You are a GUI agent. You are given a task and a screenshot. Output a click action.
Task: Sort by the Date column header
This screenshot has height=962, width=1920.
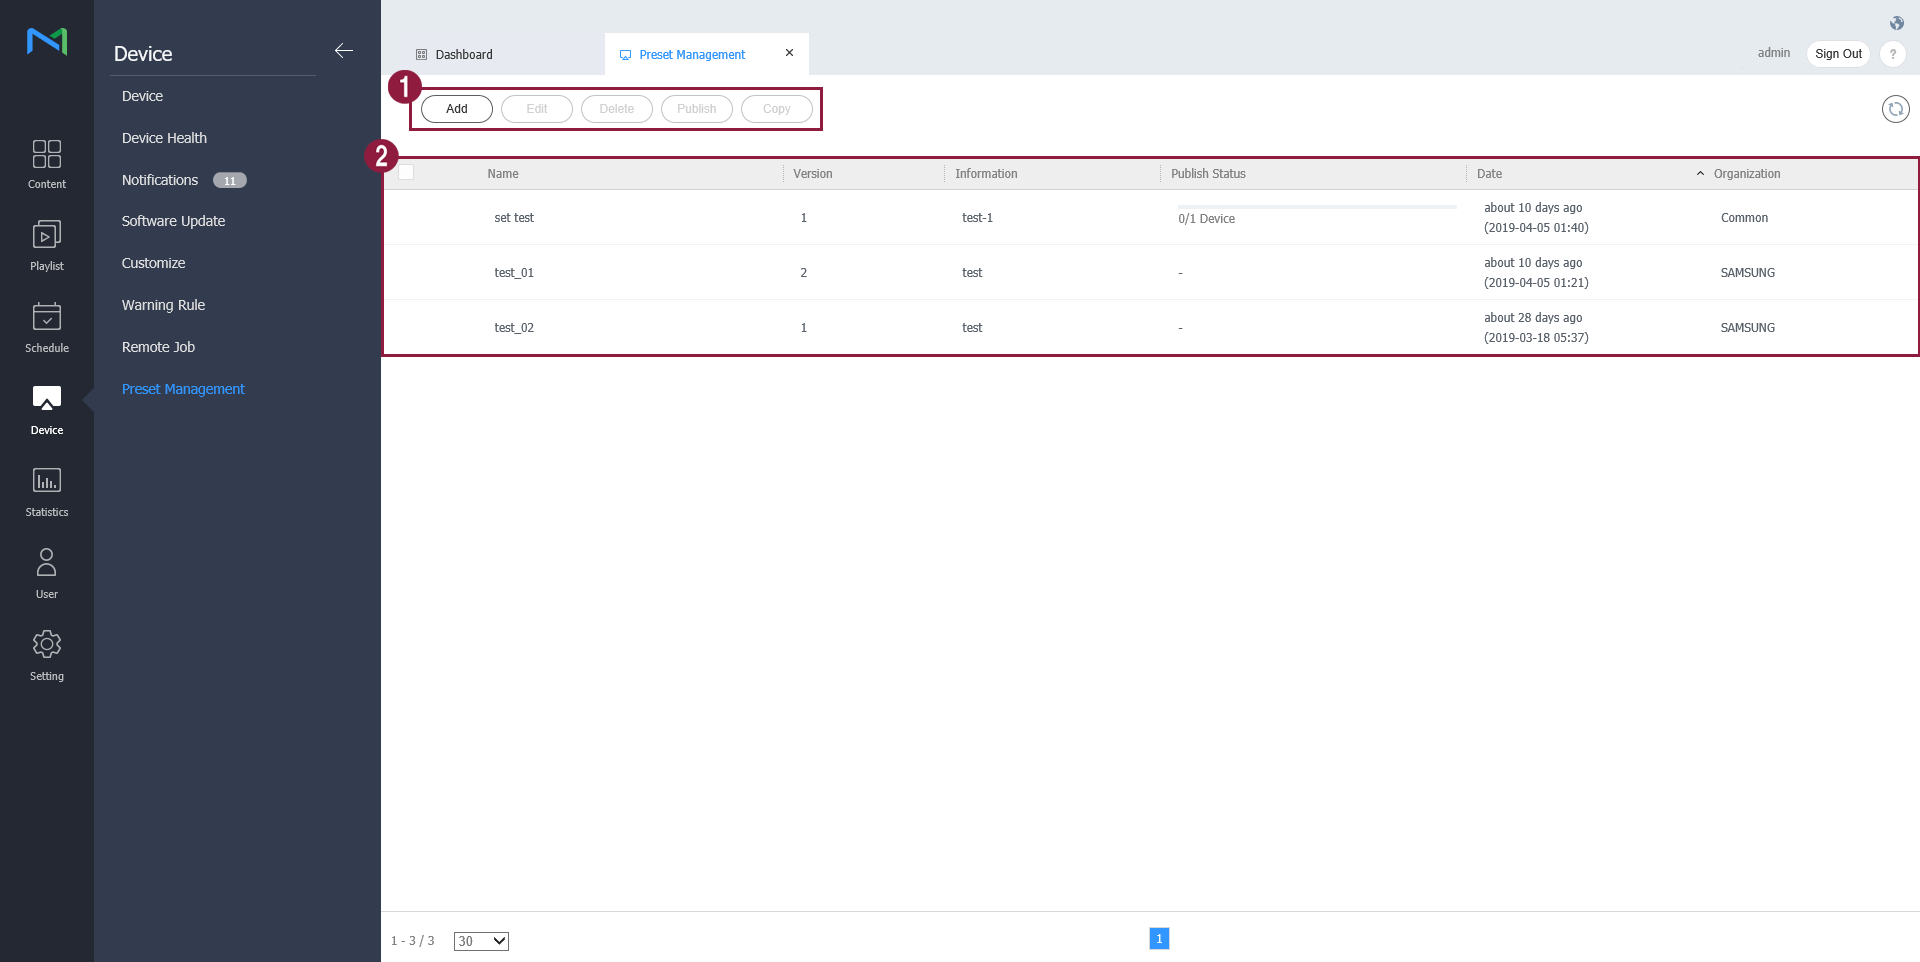tap(1489, 174)
